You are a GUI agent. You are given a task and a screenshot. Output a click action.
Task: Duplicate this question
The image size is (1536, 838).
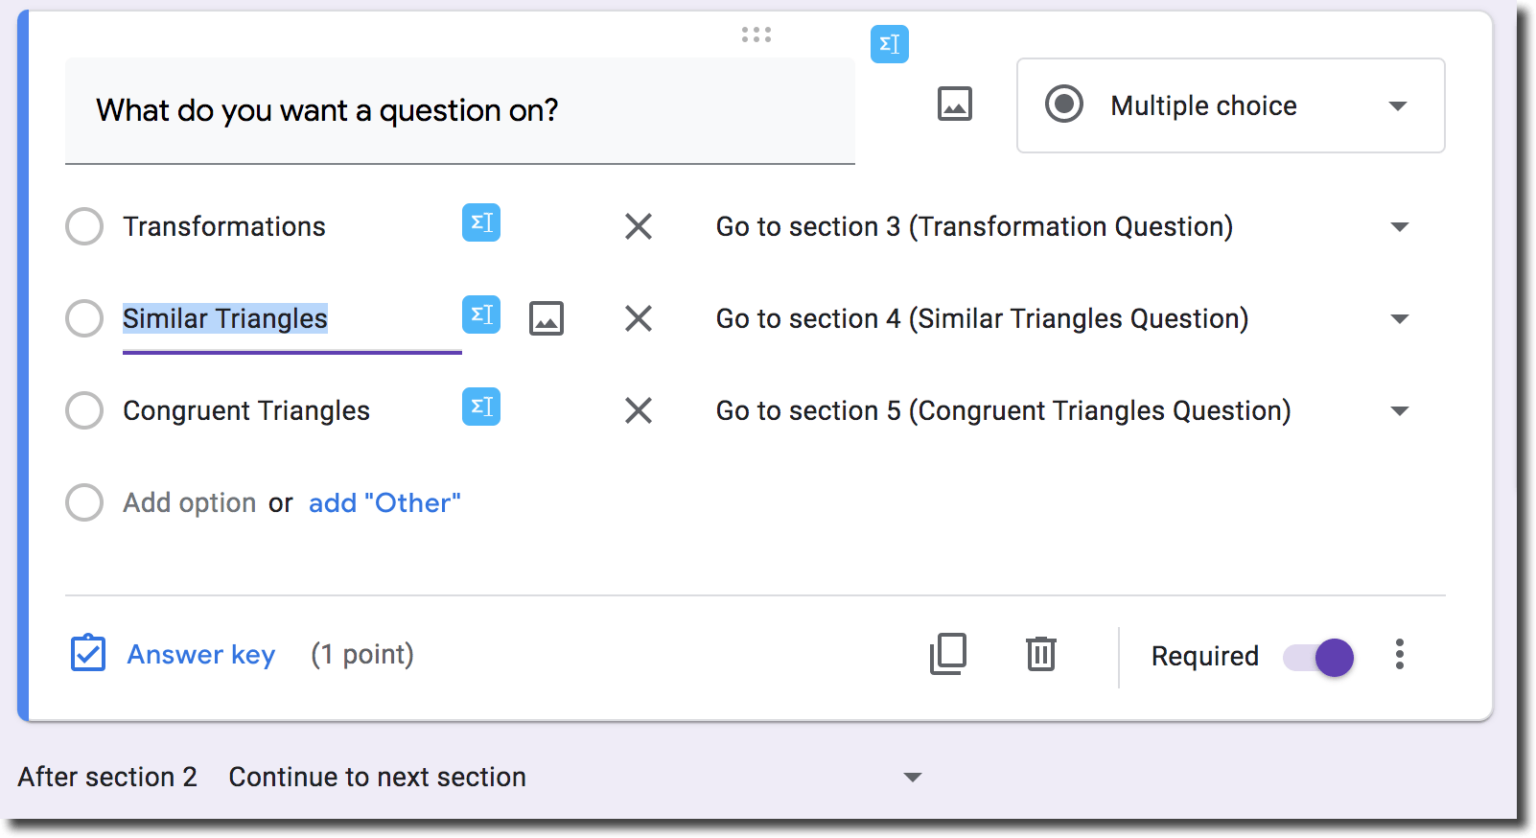tap(948, 654)
